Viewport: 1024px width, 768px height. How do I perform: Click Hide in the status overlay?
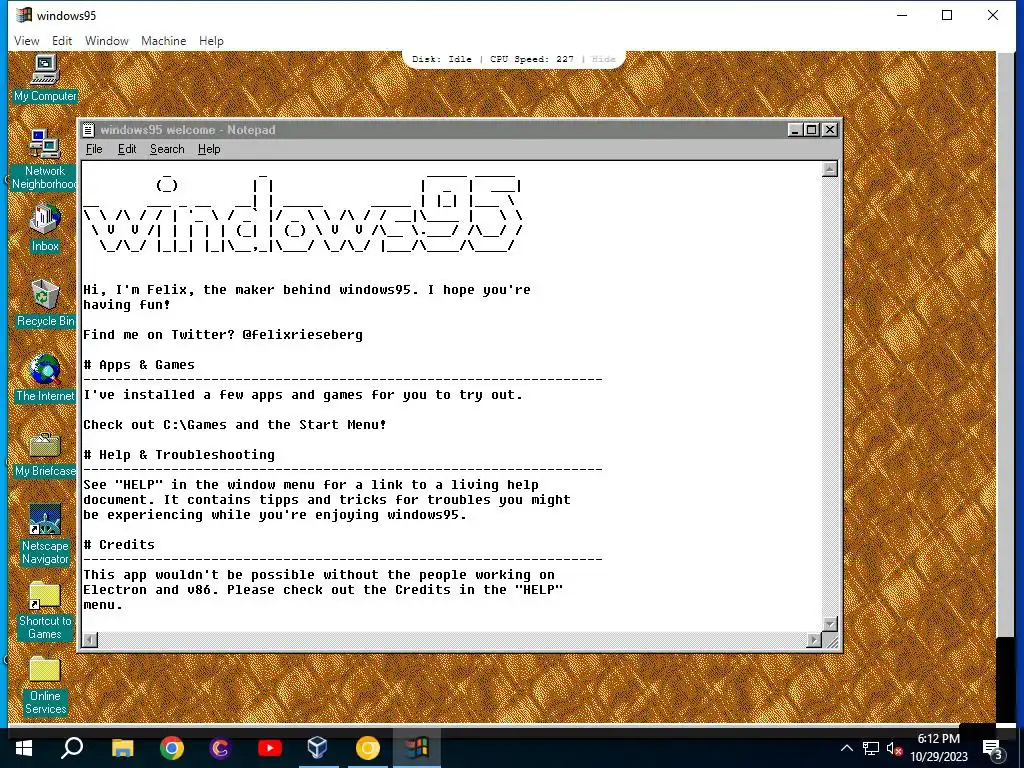603,59
